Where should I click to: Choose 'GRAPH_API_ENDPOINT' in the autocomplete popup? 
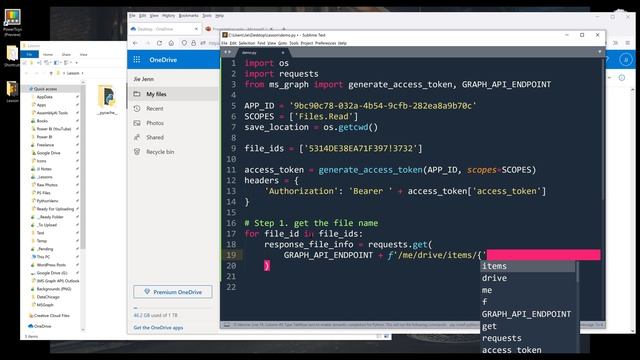(528, 314)
